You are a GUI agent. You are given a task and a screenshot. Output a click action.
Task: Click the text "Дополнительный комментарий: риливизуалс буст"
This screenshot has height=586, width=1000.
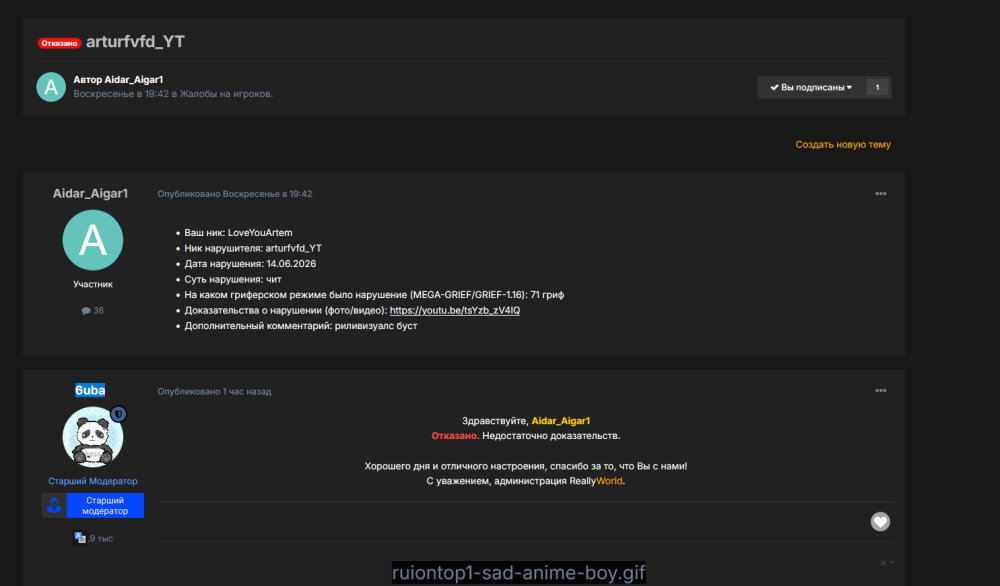(301, 326)
